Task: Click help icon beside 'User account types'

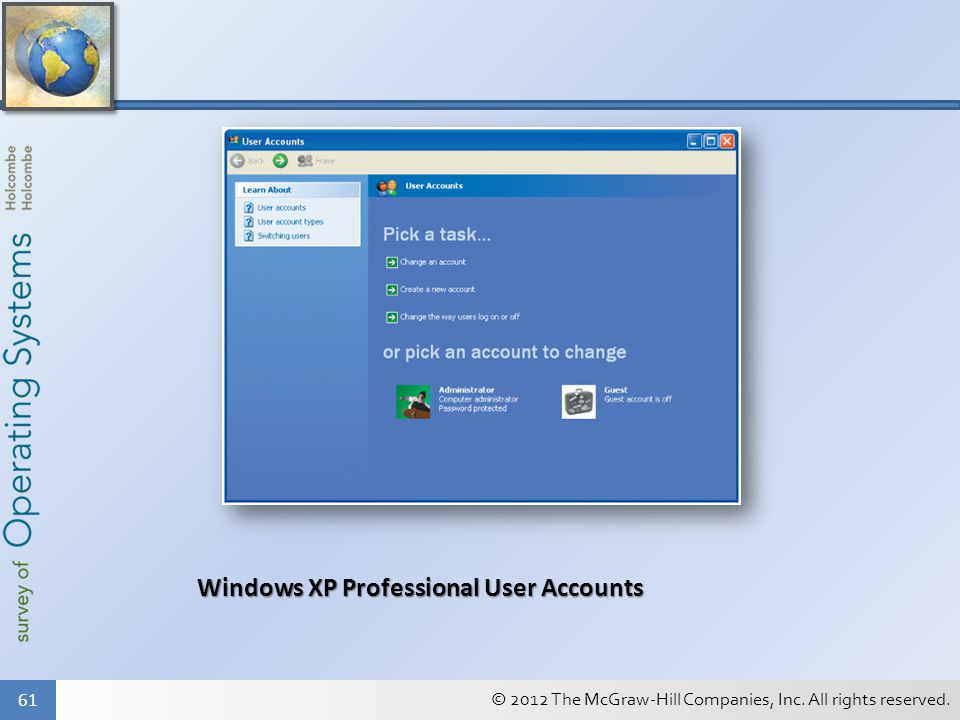Action: click(249, 222)
